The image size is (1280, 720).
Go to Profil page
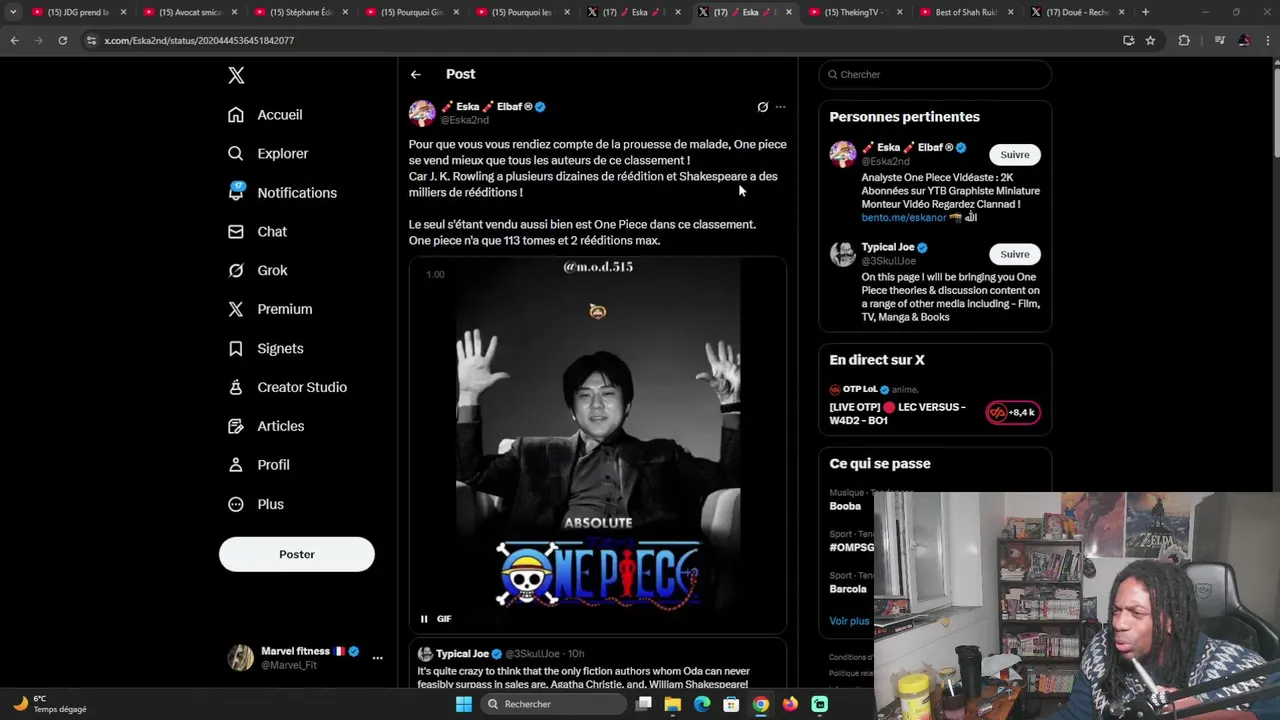258,466
